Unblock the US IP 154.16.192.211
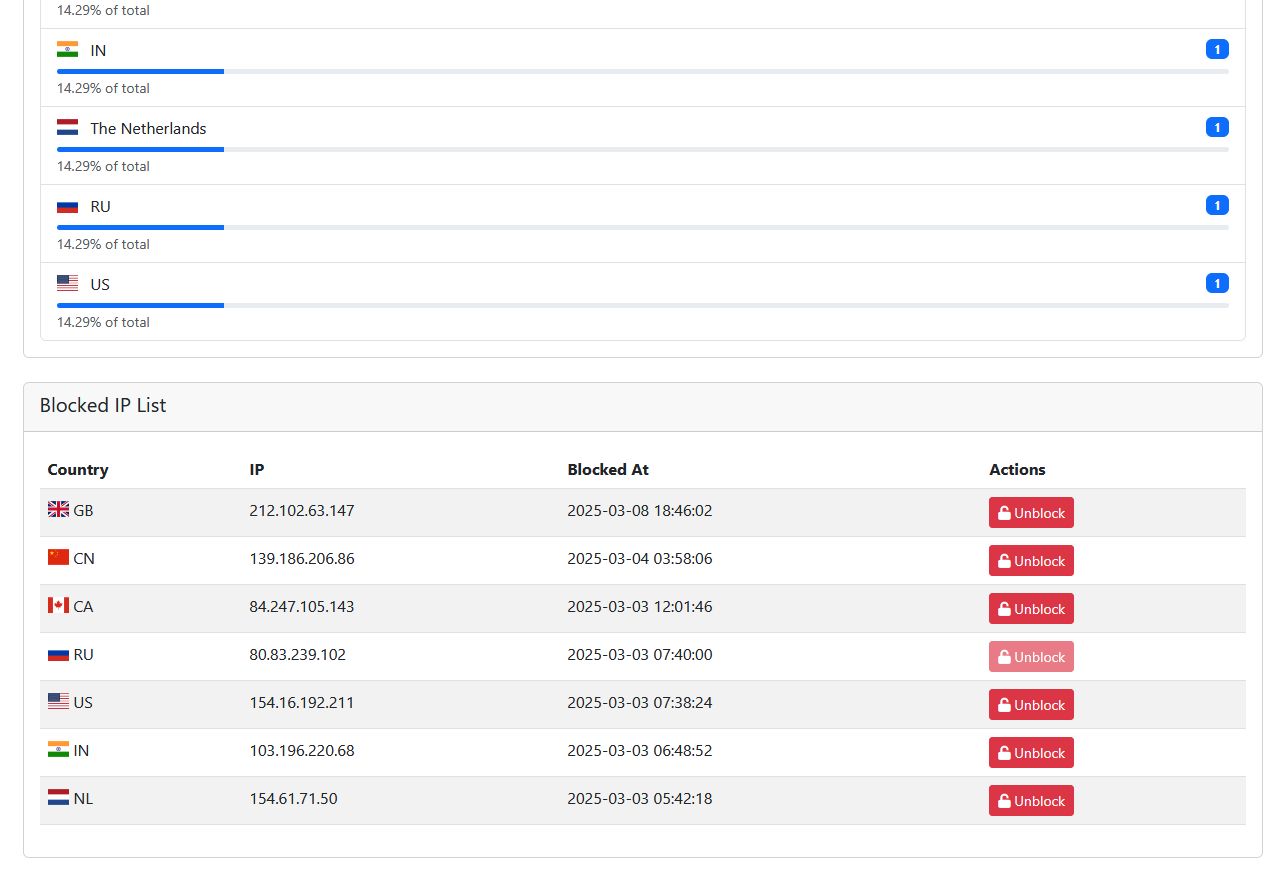The height and width of the screenshot is (869, 1278). pos(1031,705)
